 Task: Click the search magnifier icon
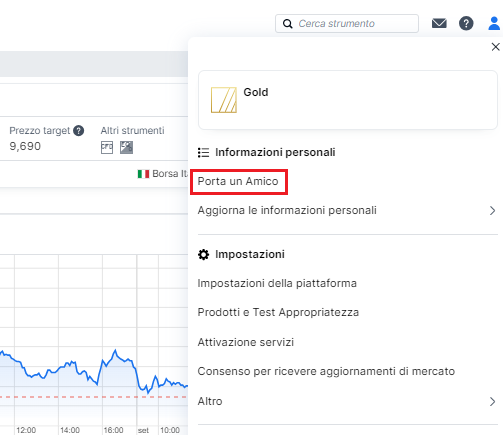click(288, 24)
